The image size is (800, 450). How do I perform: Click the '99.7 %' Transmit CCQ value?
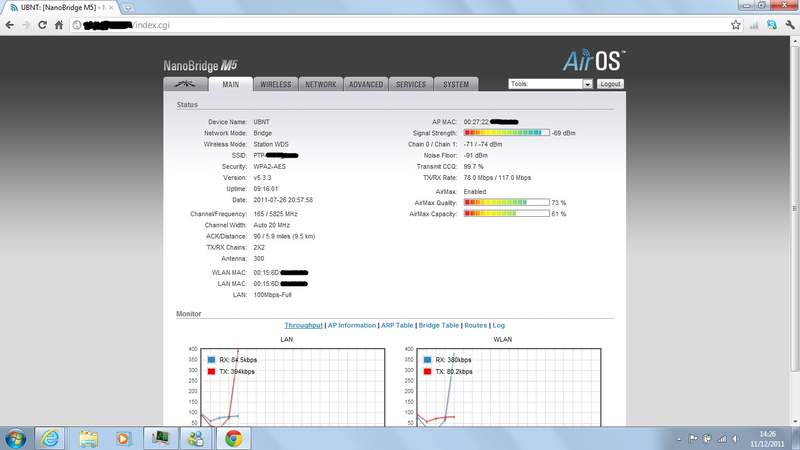473,166
